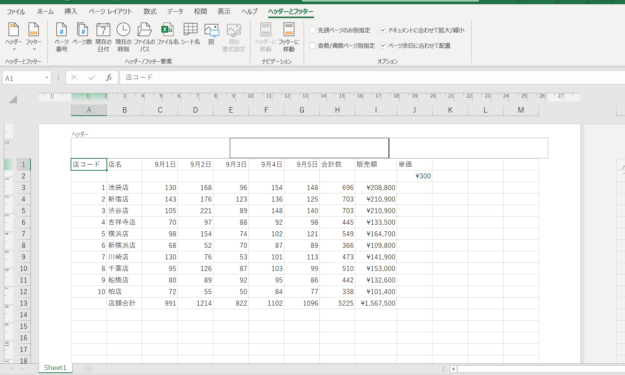
Task: Switch to the ホーム tab
Action: click(x=45, y=12)
